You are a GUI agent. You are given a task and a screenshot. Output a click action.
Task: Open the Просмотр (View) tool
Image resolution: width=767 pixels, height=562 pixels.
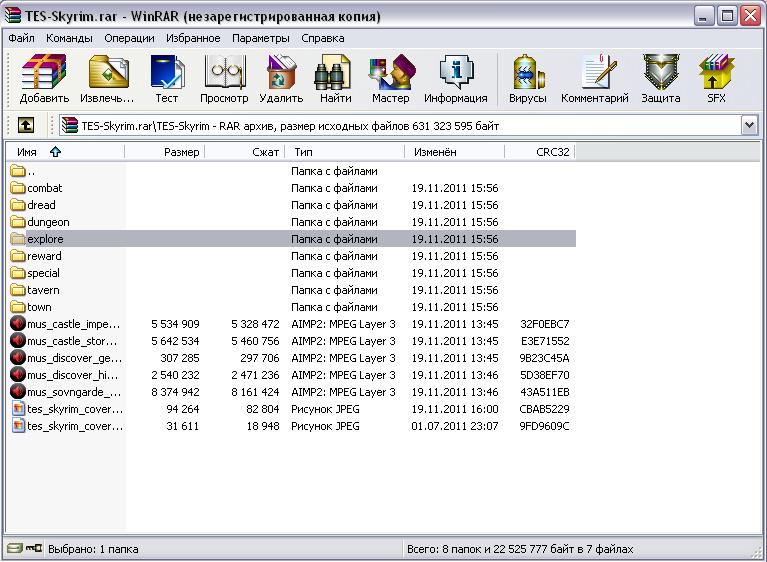[224, 79]
